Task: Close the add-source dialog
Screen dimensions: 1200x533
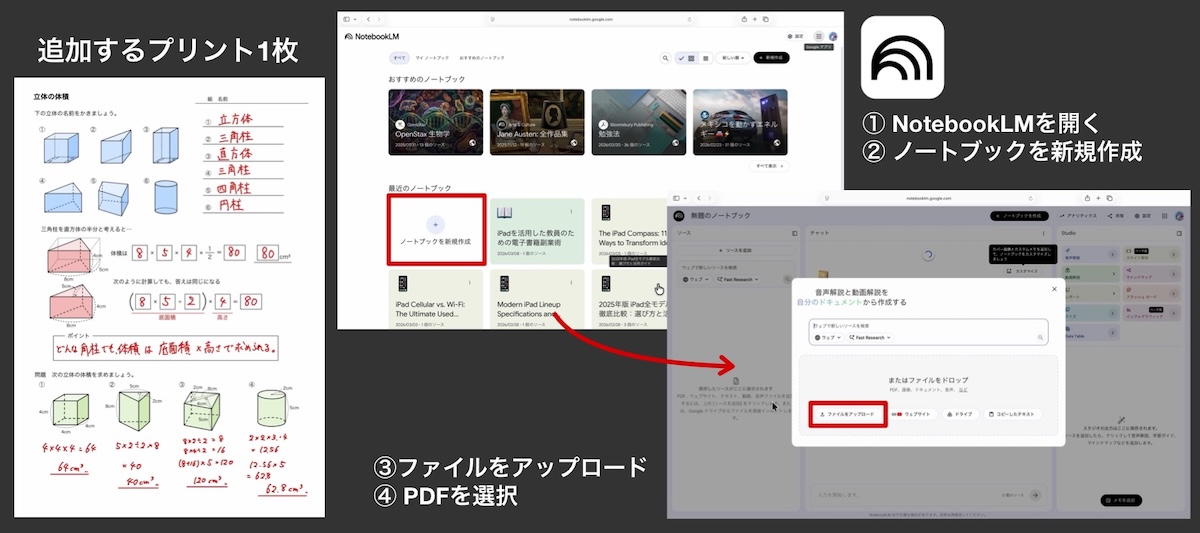Action: click(x=1054, y=289)
